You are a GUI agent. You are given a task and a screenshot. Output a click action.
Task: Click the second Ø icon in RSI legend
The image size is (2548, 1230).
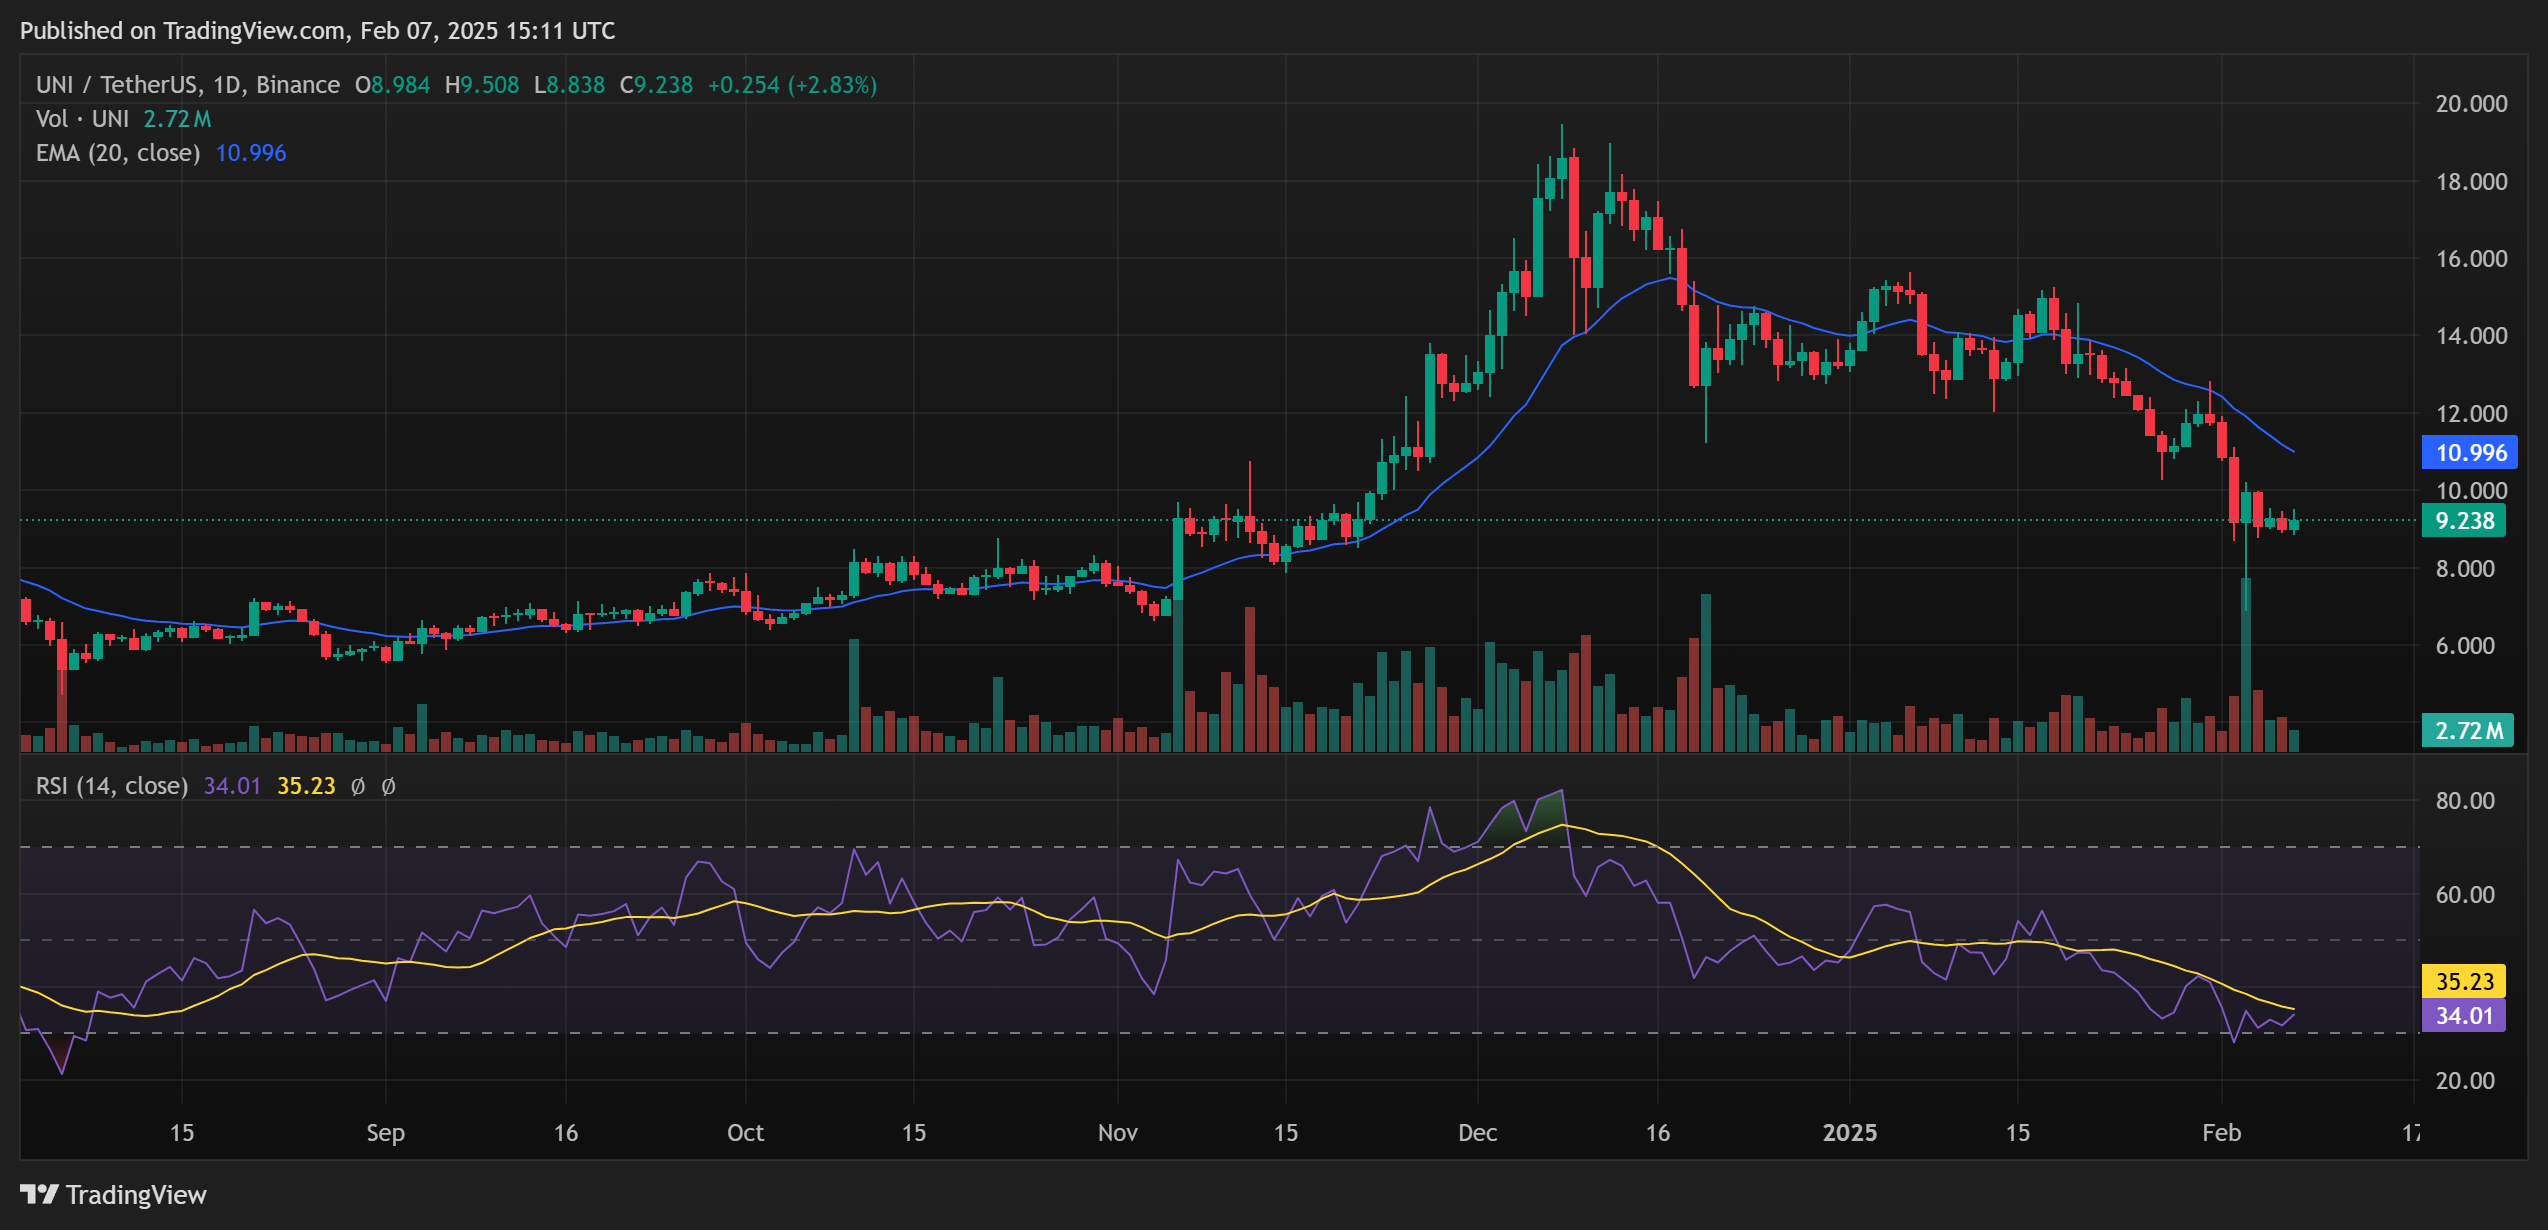pyautogui.click(x=388, y=786)
